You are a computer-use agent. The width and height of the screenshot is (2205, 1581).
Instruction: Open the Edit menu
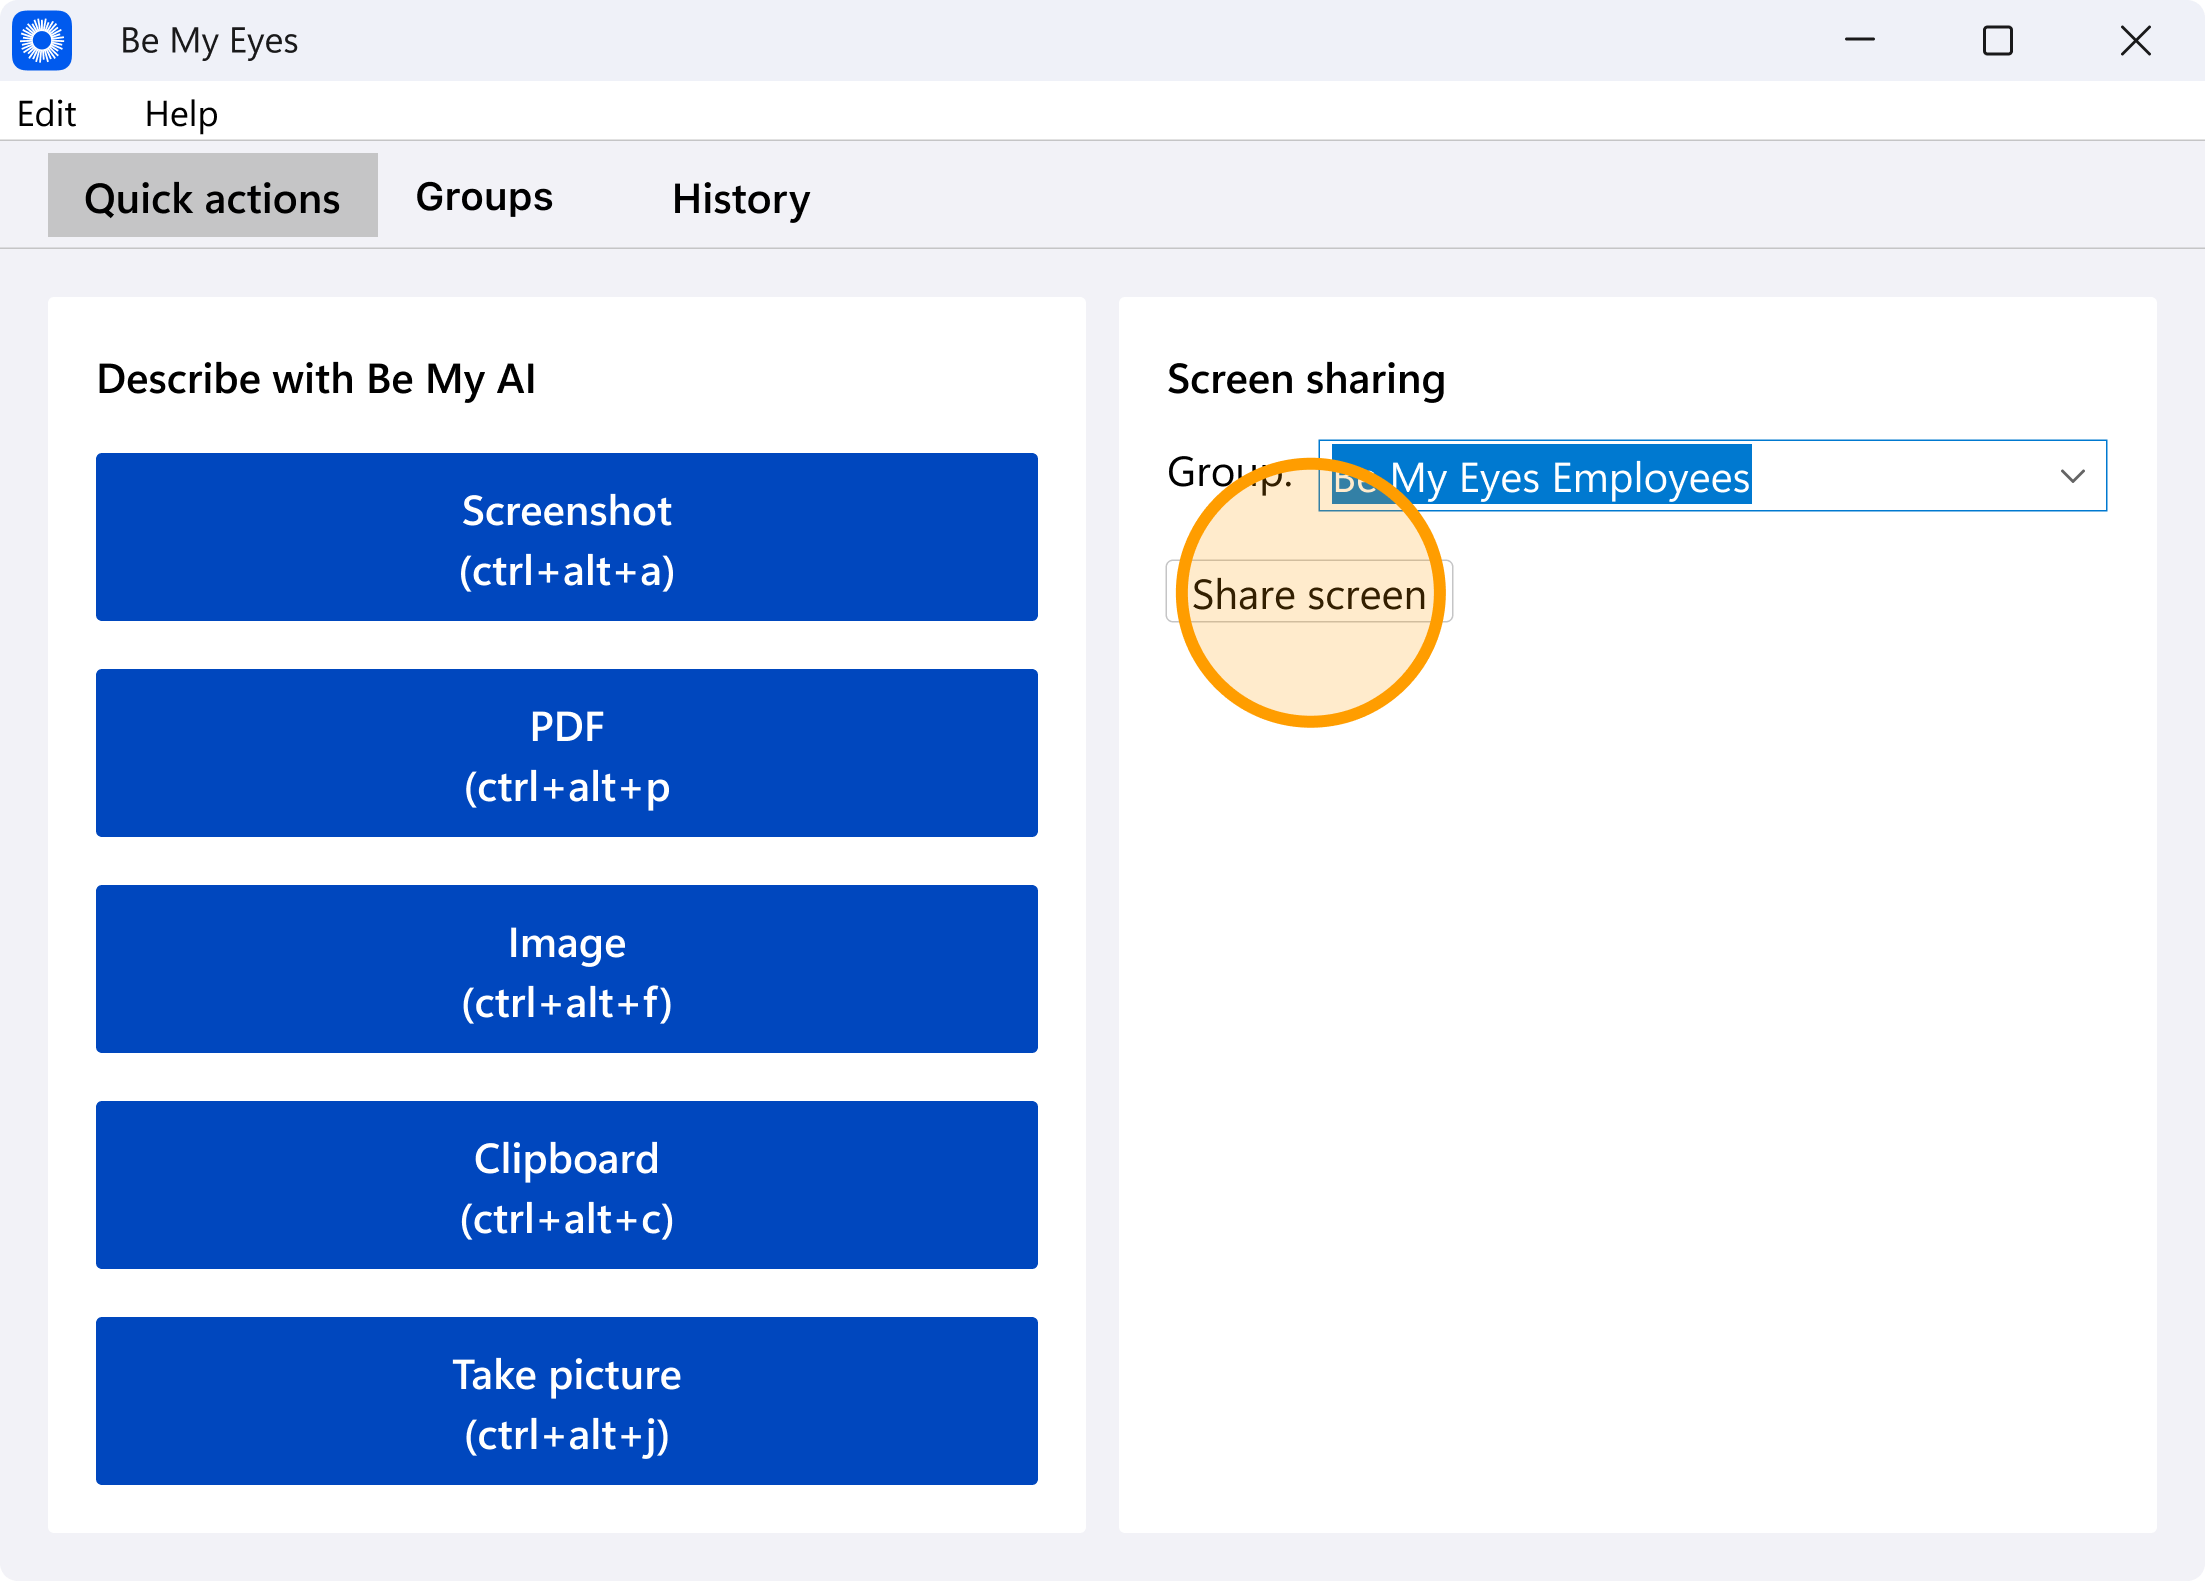(x=47, y=113)
